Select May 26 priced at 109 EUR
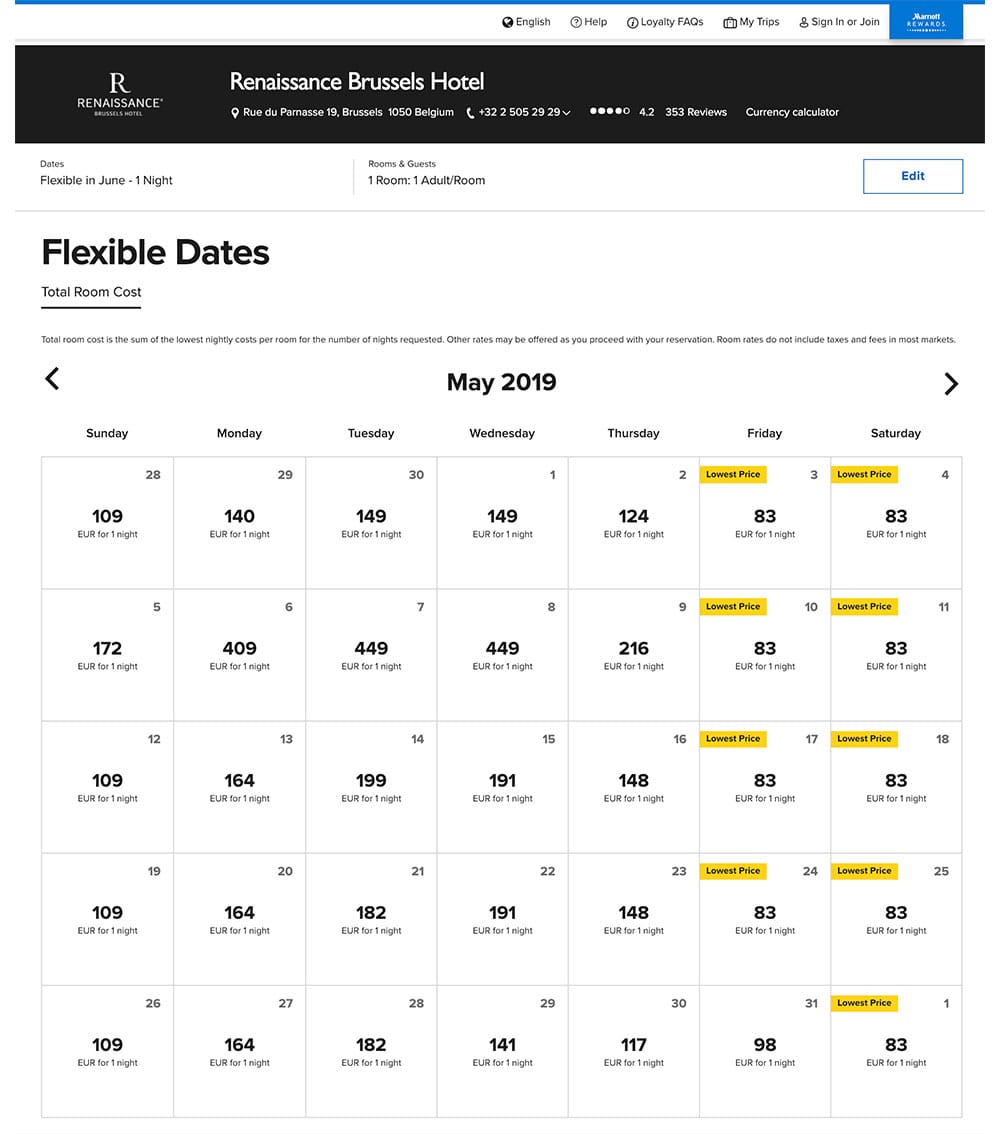 pyautogui.click(x=107, y=1052)
